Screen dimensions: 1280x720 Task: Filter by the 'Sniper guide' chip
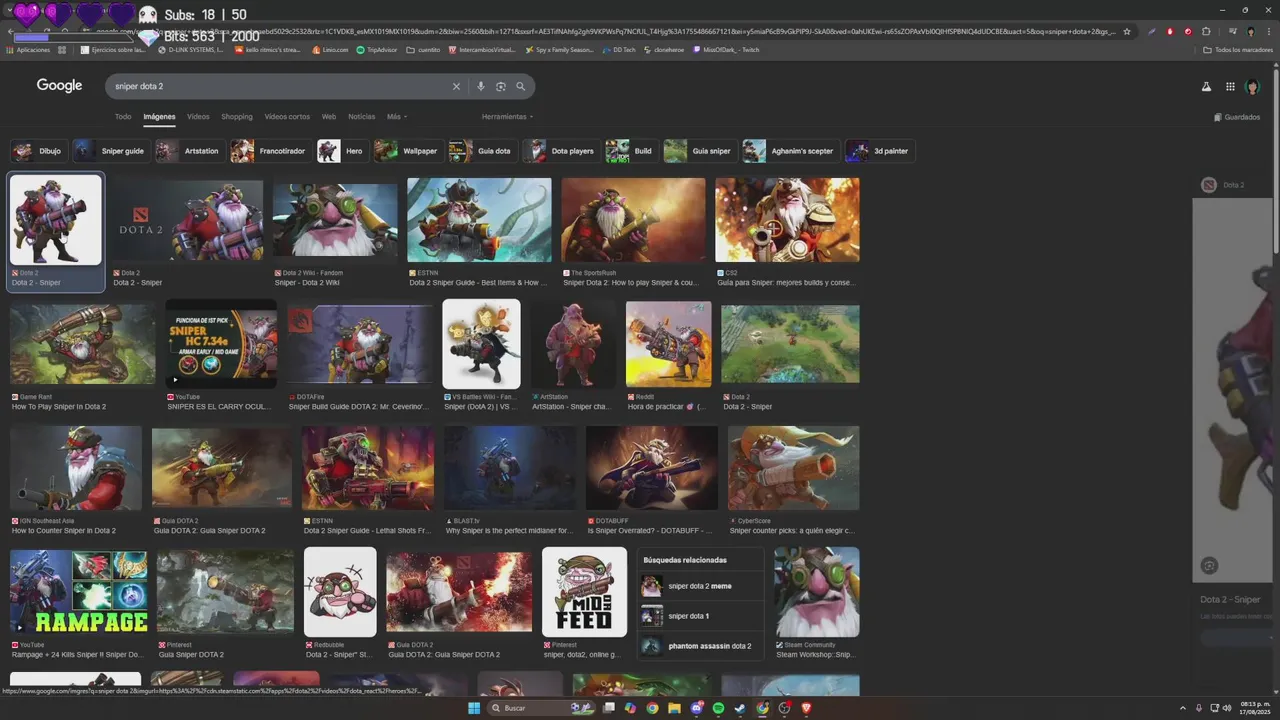[x=111, y=151]
